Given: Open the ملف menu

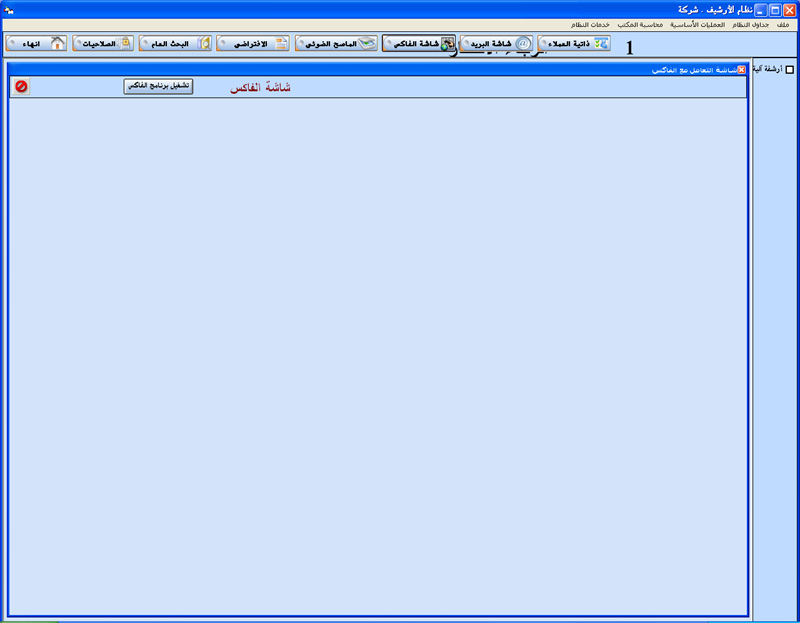Looking at the screenshot, I should coord(783,24).
